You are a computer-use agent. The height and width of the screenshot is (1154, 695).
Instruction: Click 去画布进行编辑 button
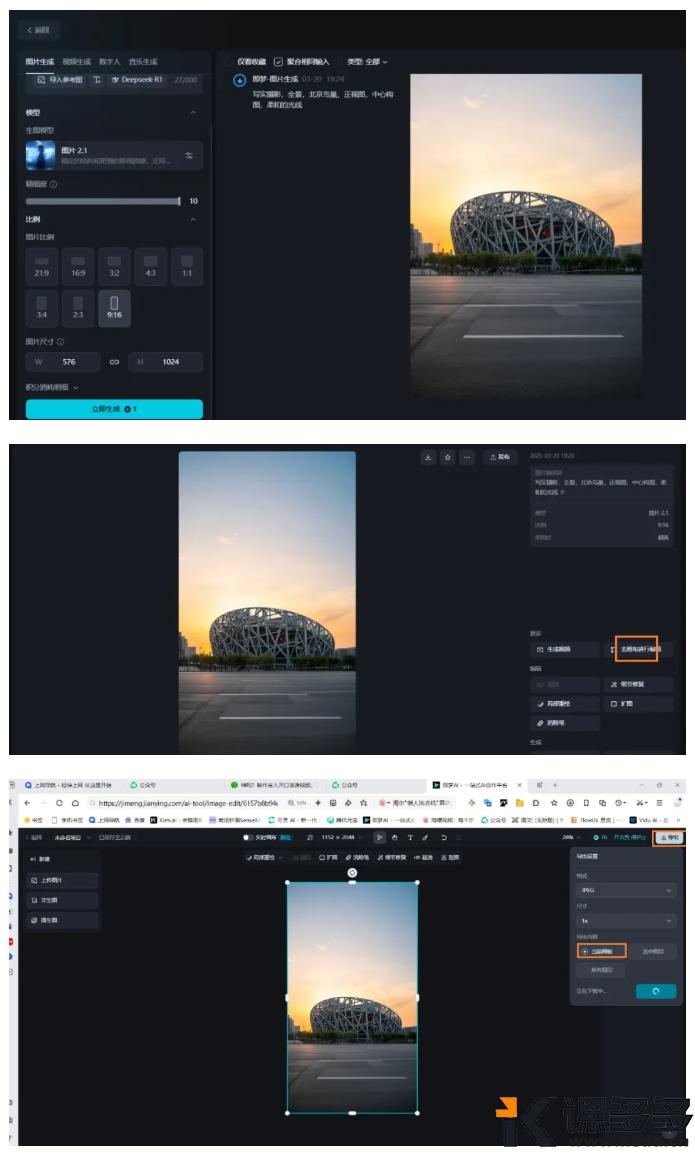[x=636, y=649]
